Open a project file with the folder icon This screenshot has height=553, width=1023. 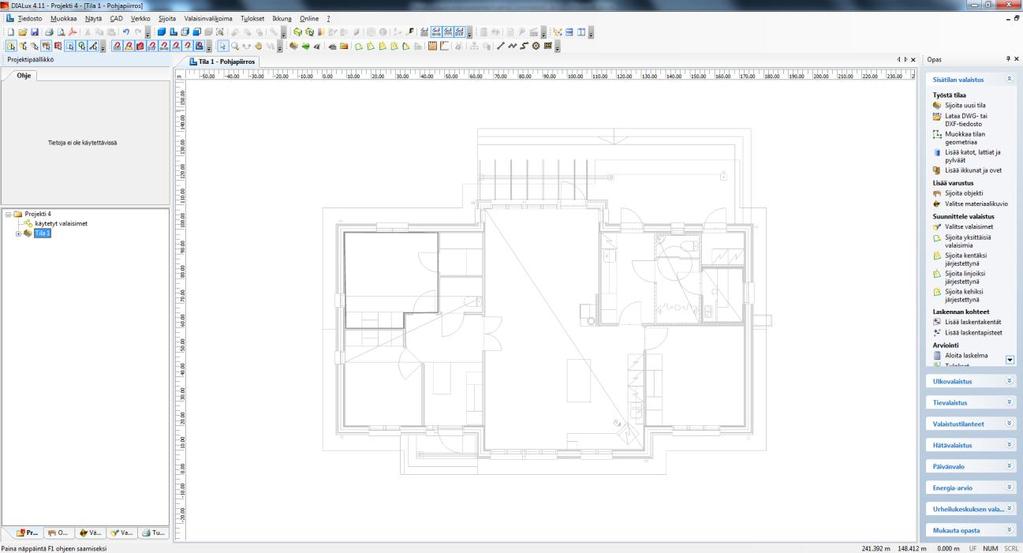click(x=22, y=32)
